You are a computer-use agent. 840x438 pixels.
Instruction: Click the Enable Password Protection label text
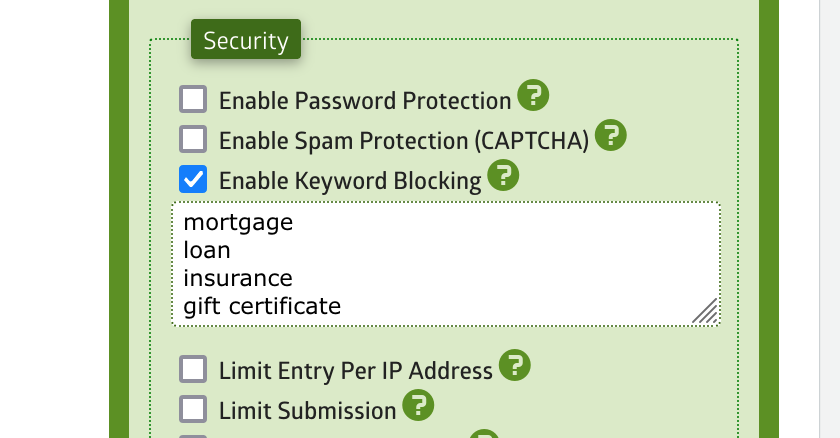click(x=365, y=101)
